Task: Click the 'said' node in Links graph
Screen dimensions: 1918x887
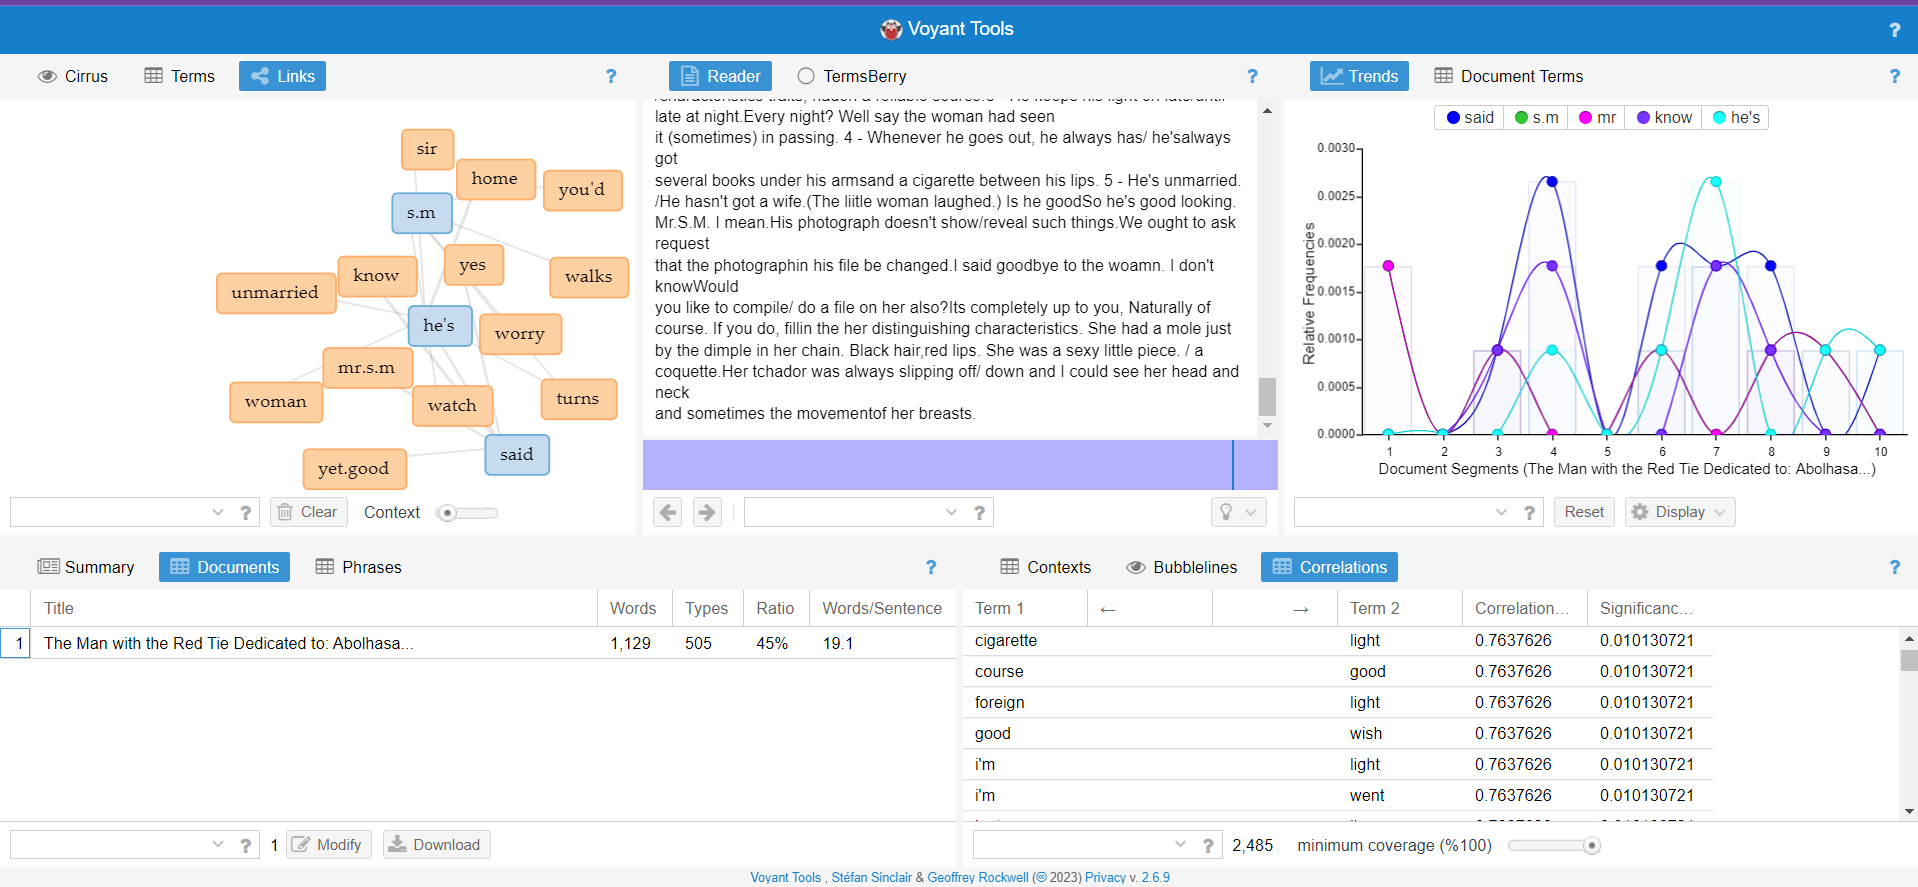Action: (517, 455)
